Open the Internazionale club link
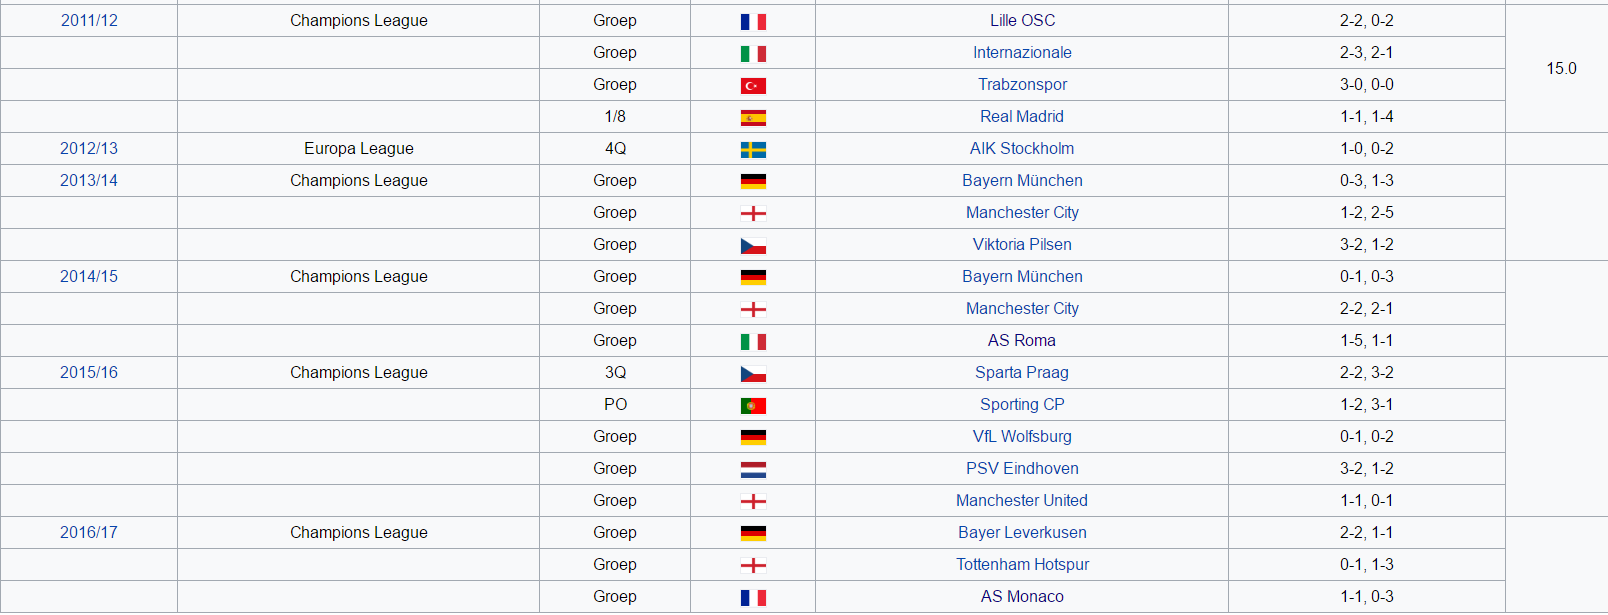This screenshot has width=1608, height=615. [1022, 52]
